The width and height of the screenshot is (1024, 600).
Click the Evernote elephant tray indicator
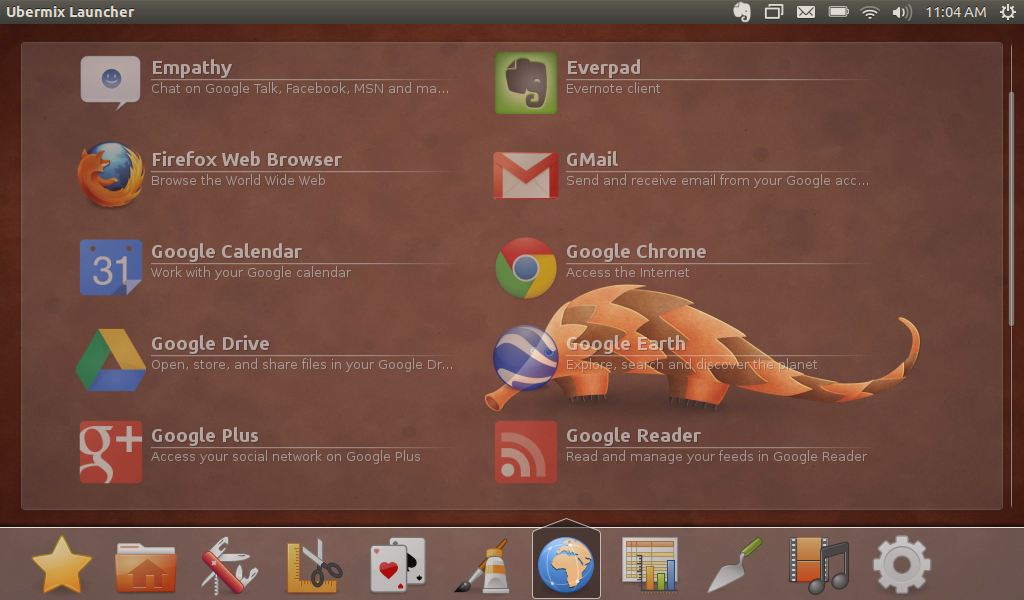coord(742,12)
